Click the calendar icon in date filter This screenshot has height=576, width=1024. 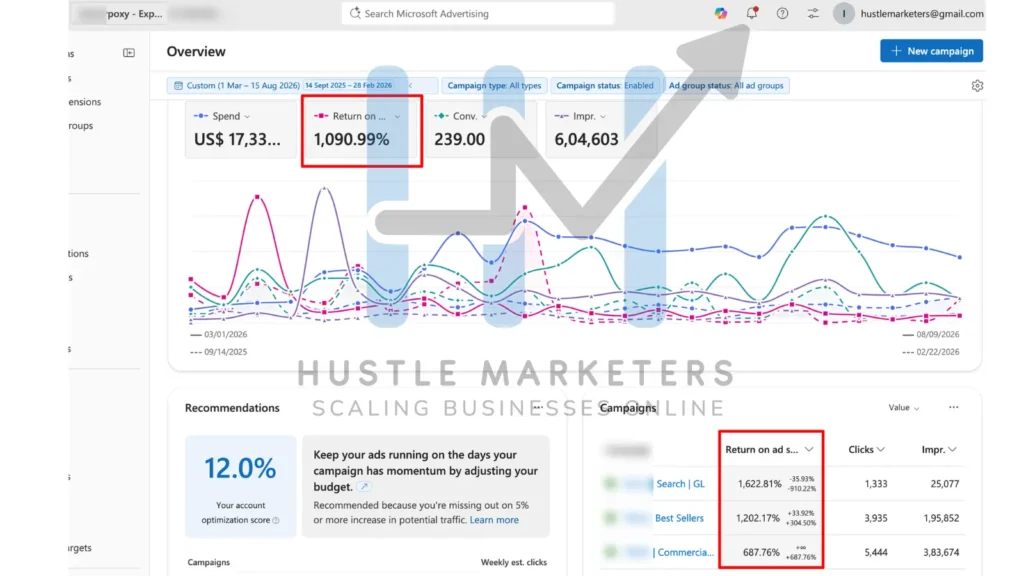[178, 86]
